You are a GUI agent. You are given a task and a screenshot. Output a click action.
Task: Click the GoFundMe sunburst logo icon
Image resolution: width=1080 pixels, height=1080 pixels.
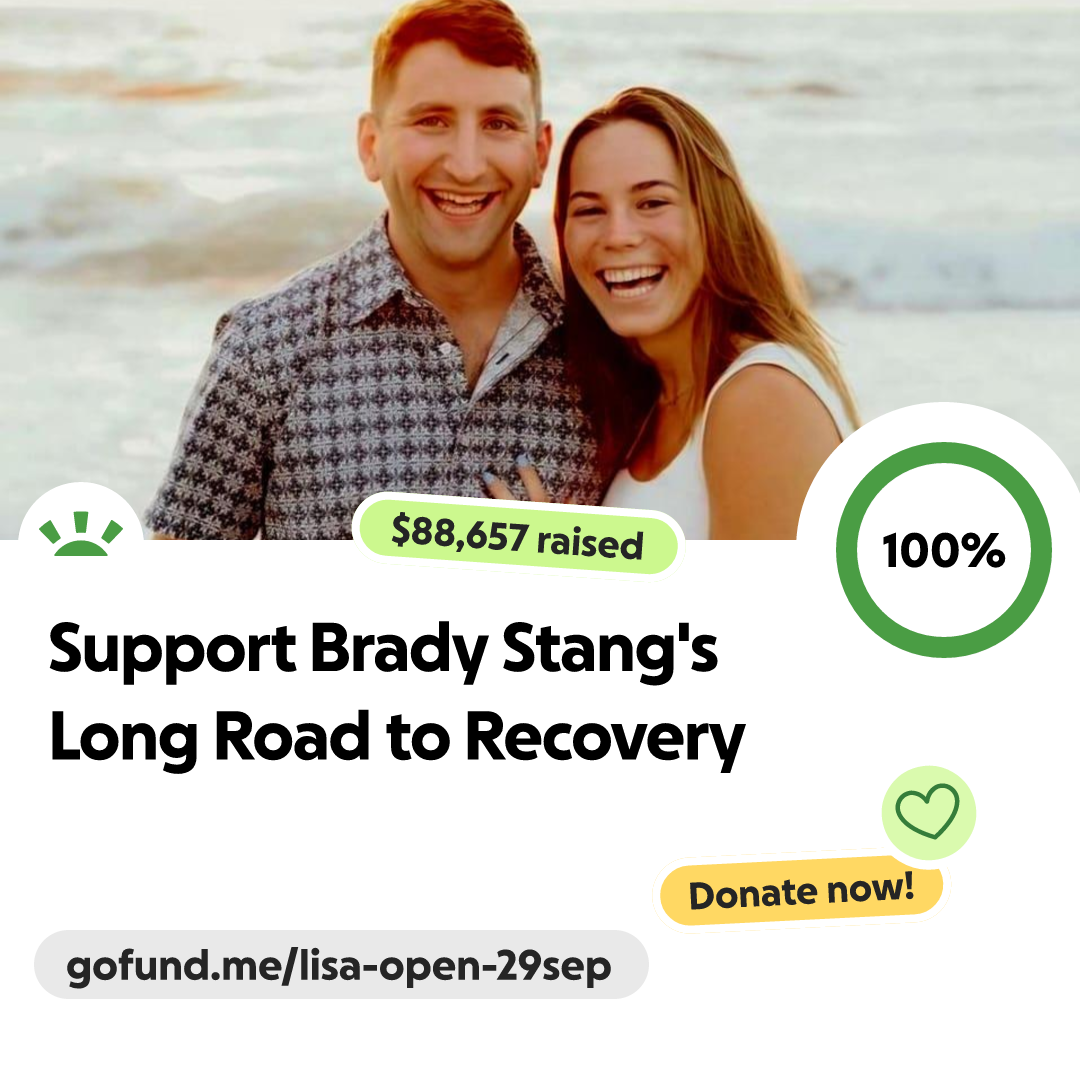81,534
